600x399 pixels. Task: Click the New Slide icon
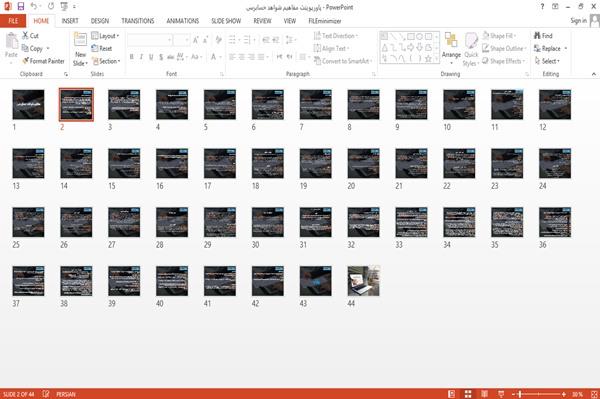tap(80, 39)
